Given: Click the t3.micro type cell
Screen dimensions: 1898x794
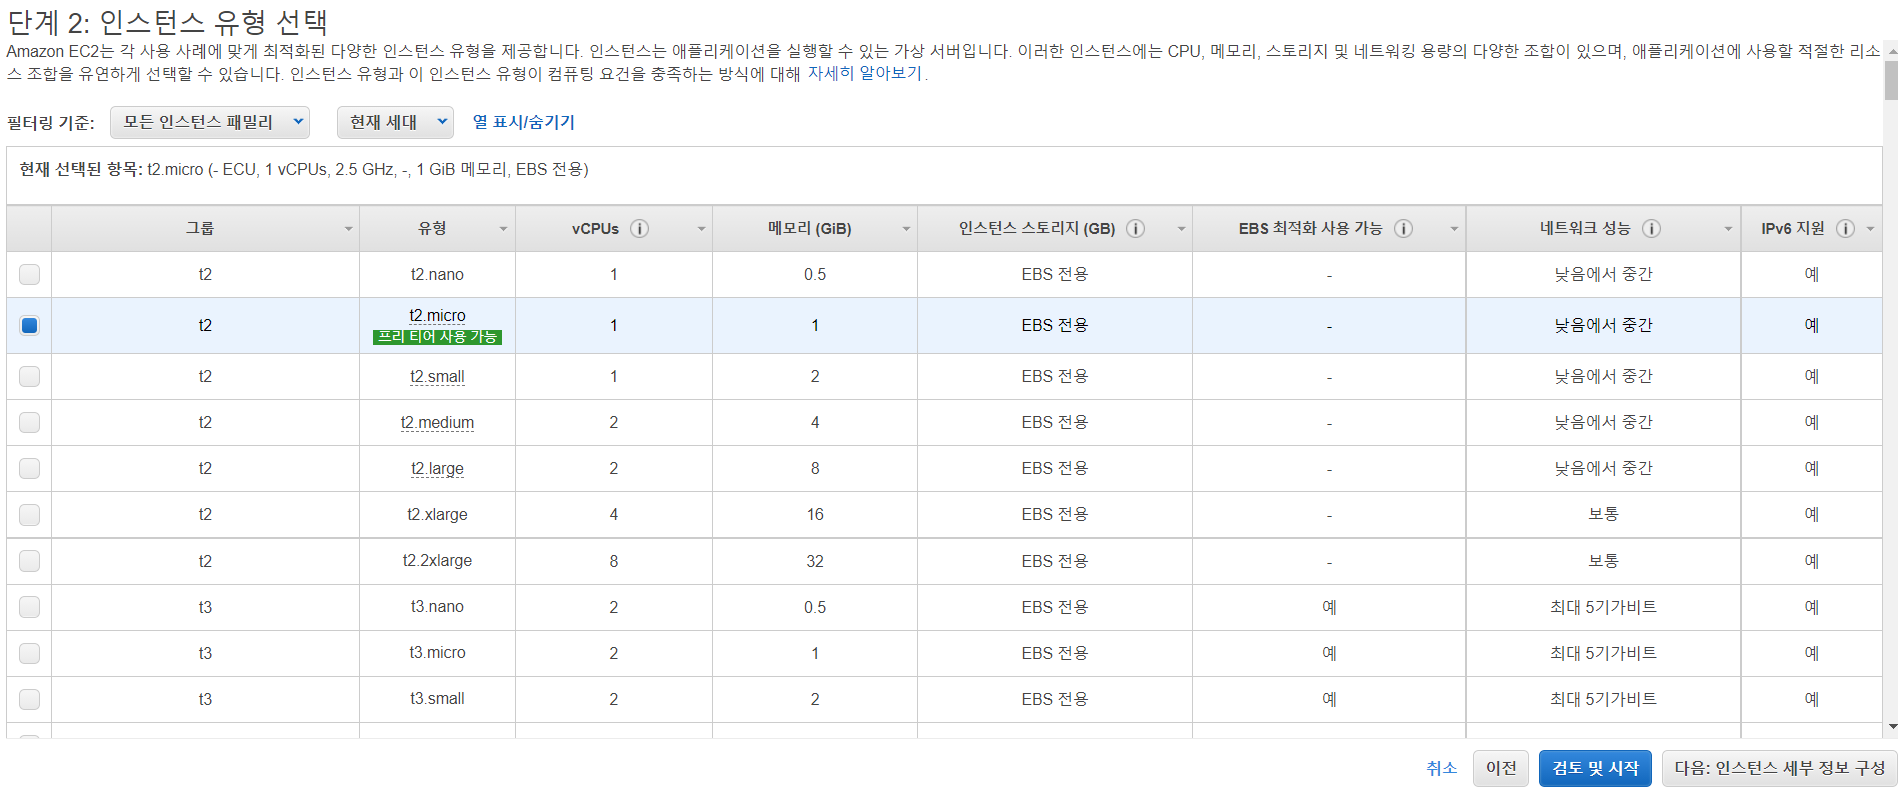Looking at the screenshot, I should tap(437, 653).
